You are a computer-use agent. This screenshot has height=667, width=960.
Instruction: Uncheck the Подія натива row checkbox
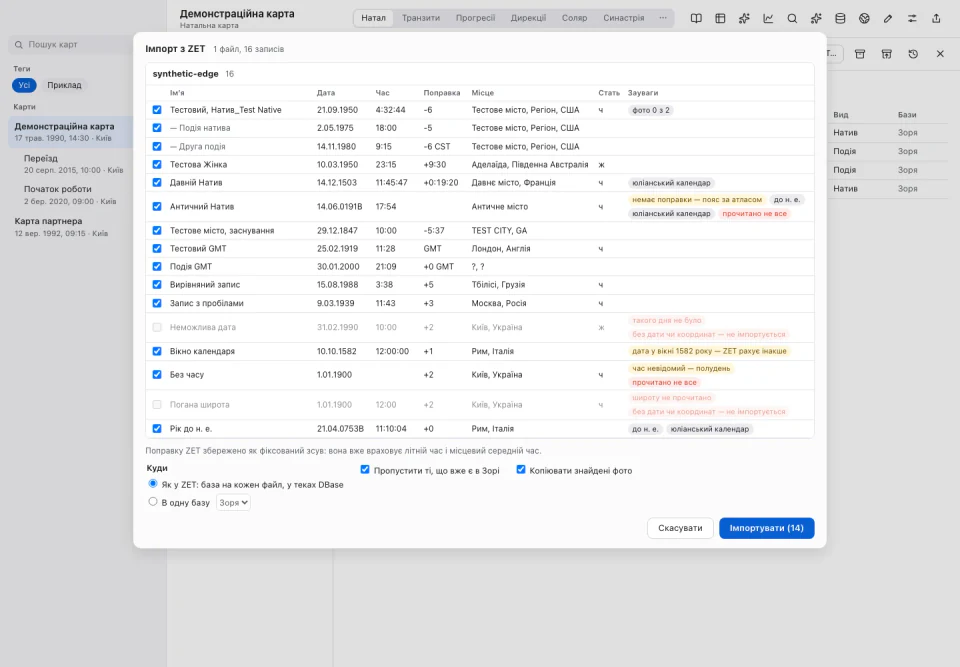pos(157,128)
